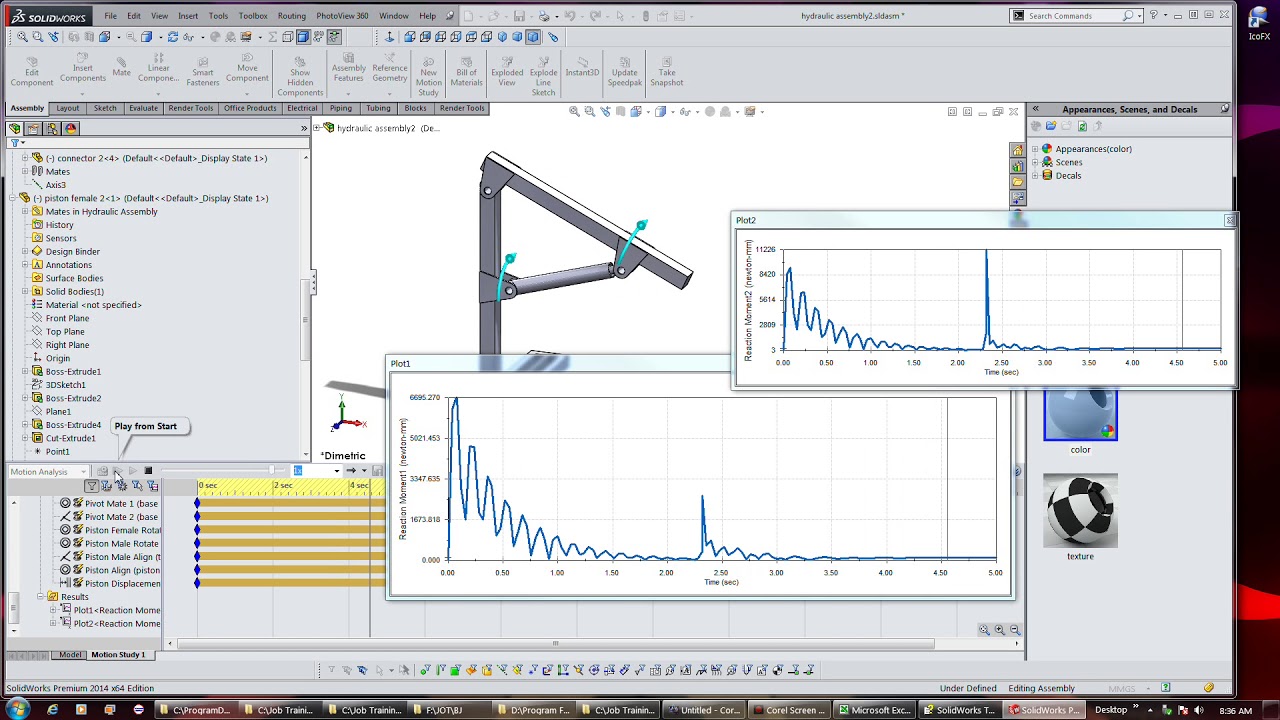Collapse the Results folder

point(41,597)
